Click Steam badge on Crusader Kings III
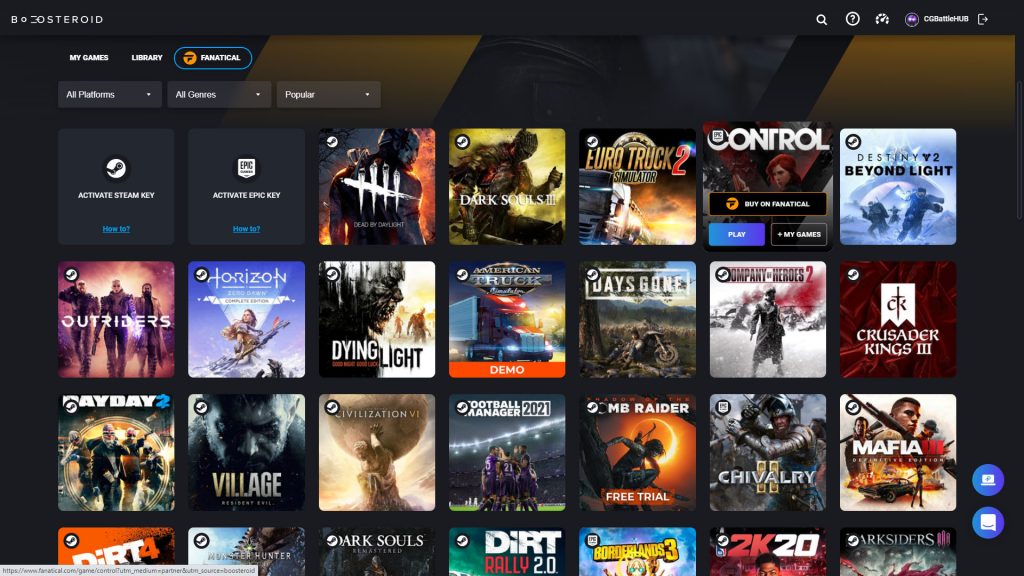The height and width of the screenshot is (576, 1024). [x=853, y=274]
